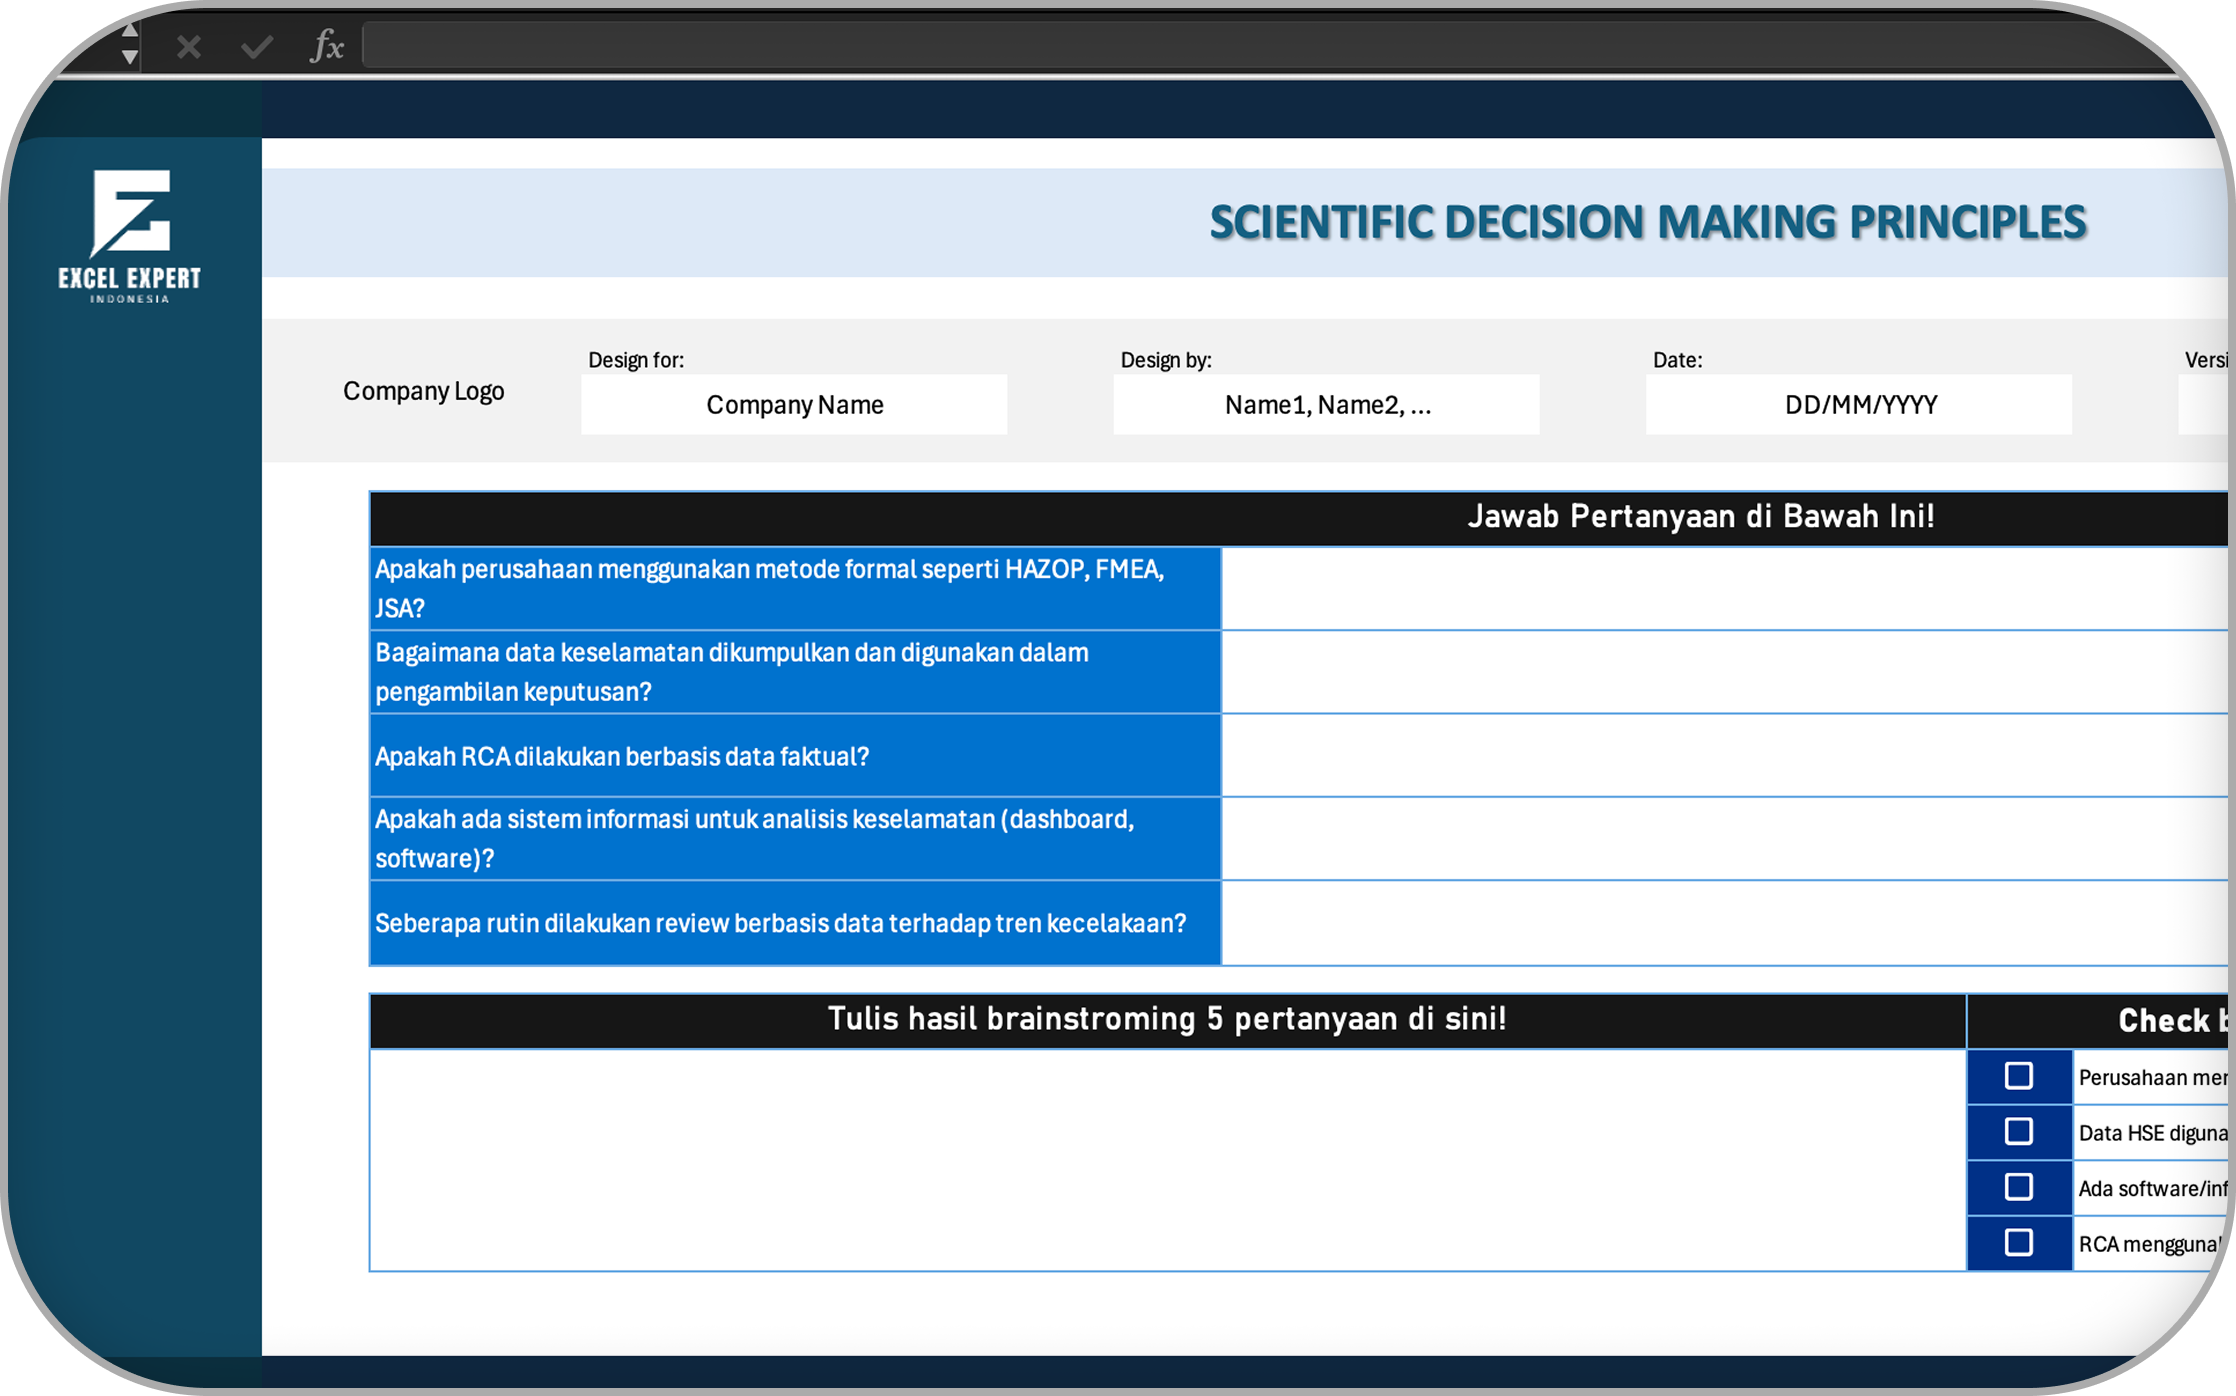Image resolution: width=2236 pixels, height=1396 pixels.
Task: Enable the "Ada software/inf..." checkbox
Action: [2018, 1187]
